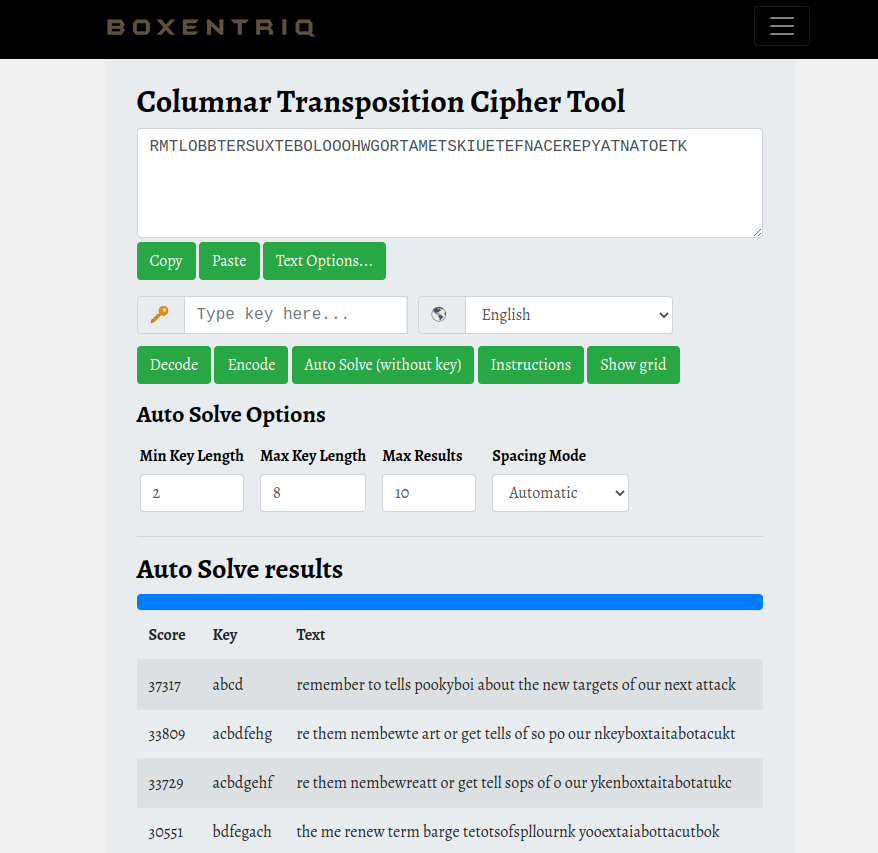Image resolution: width=878 pixels, height=853 pixels.
Task: Run Auto Solve without key
Action: point(383,365)
